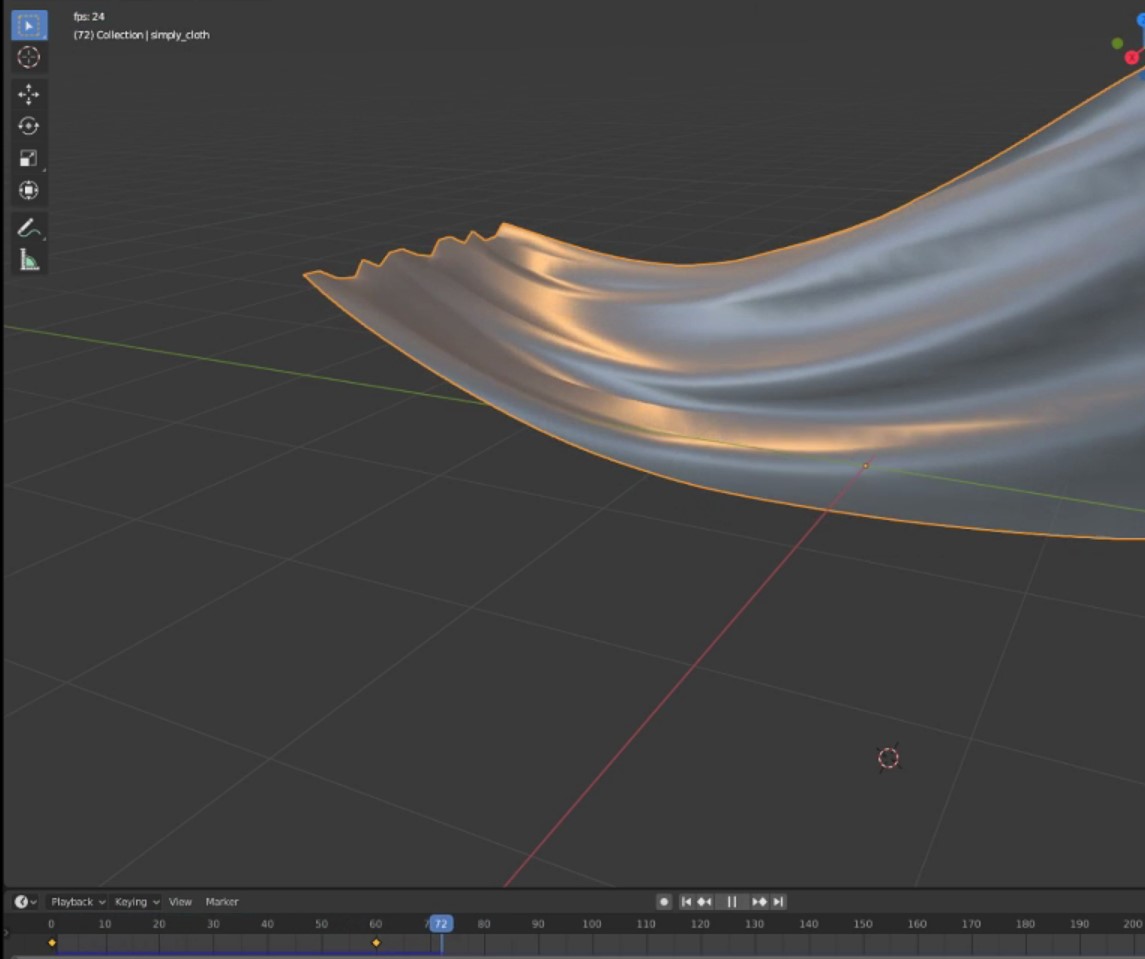Image resolution: width=1145 pixels, height=959 pixels.
Task: Open the Marker menu
Action: pos(221,901)
